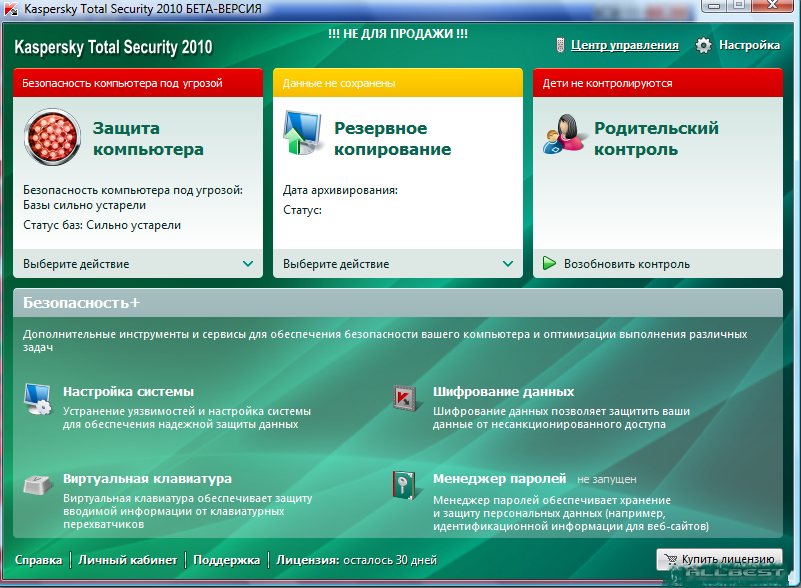Viewport: 801px width, 588px height.
Task: Open the Защита компьютера section title
Action: [148, 138]
